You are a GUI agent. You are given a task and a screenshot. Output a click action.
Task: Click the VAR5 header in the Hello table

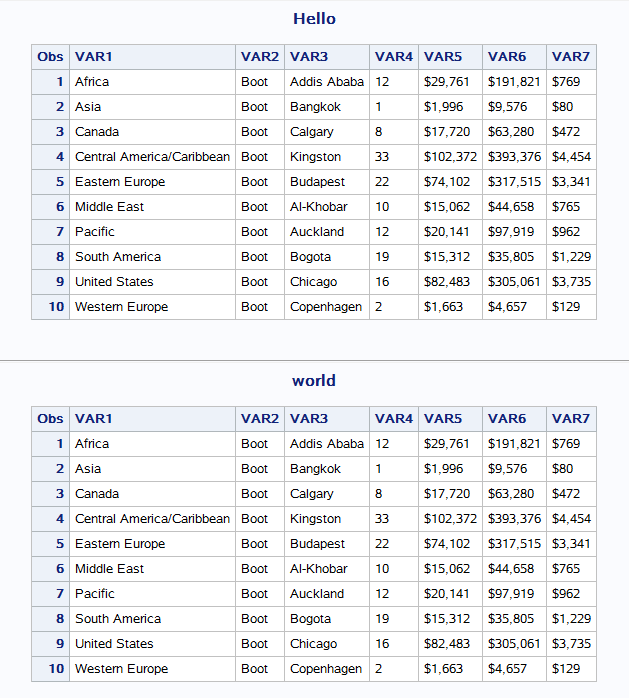pyautogui.click(x=450, y=57)
